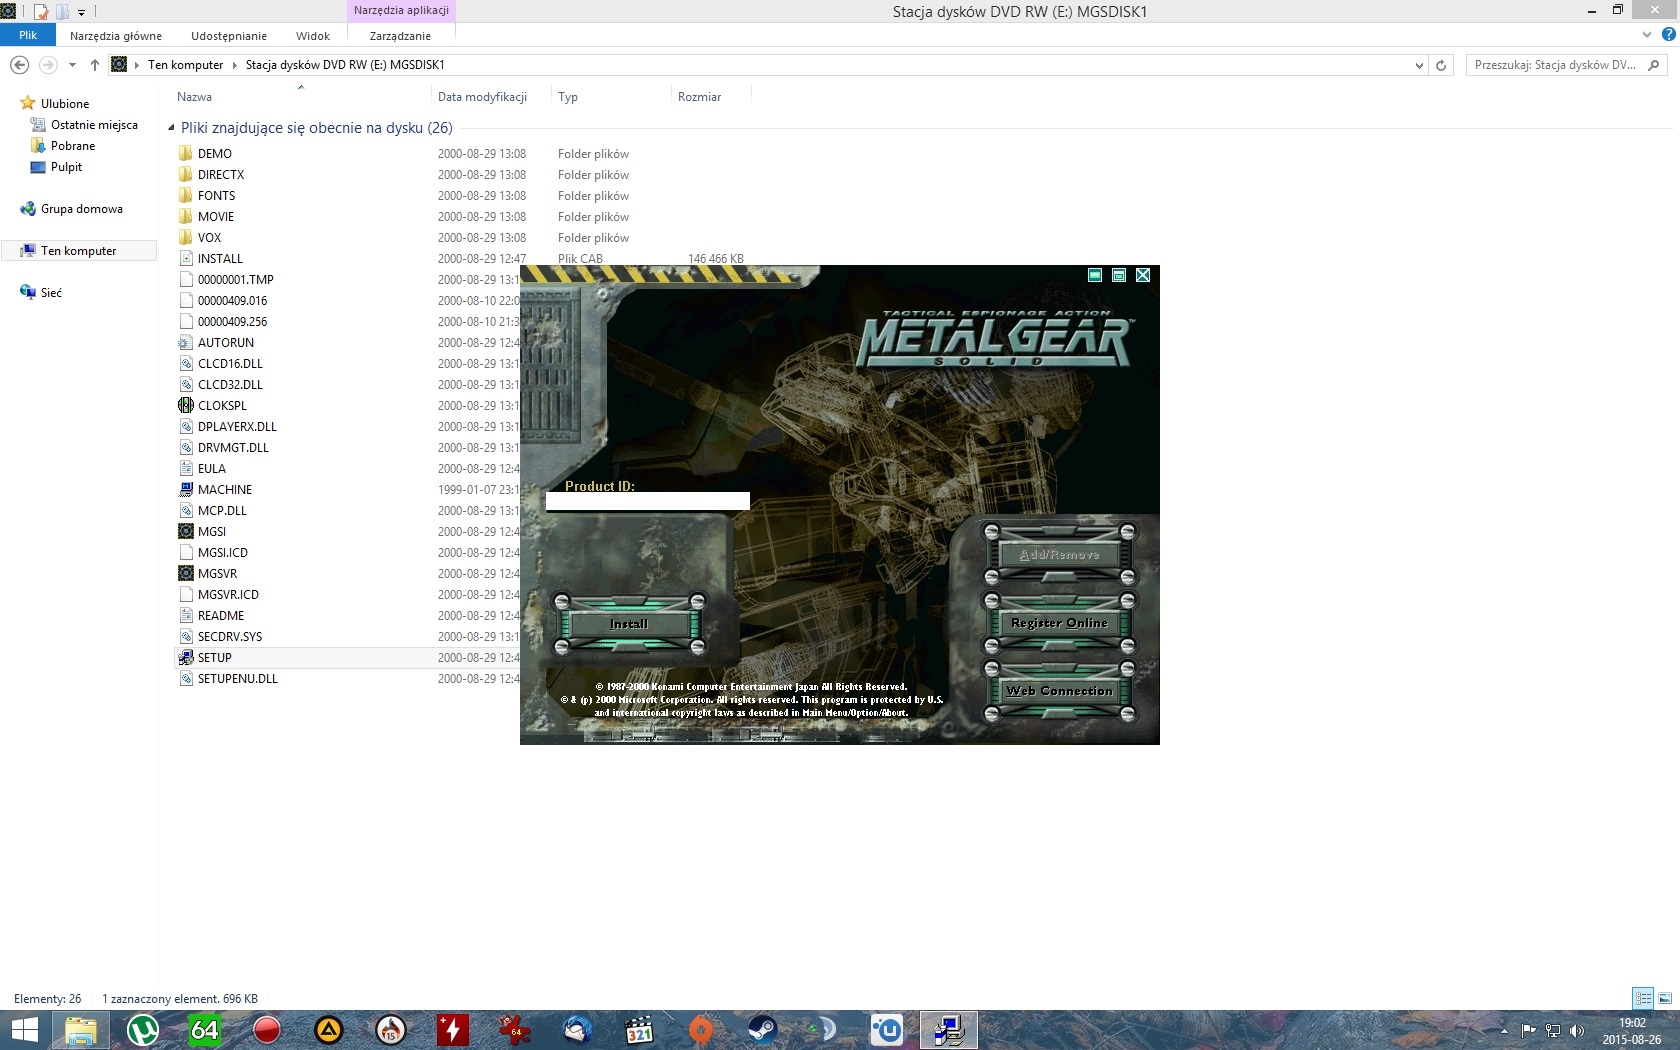Image resolution: width=1680 pixels, height=1050 pixels.
Task: Click the Narzędzia aplikacji contextual tab header
Action: click(x=401, y=11)
